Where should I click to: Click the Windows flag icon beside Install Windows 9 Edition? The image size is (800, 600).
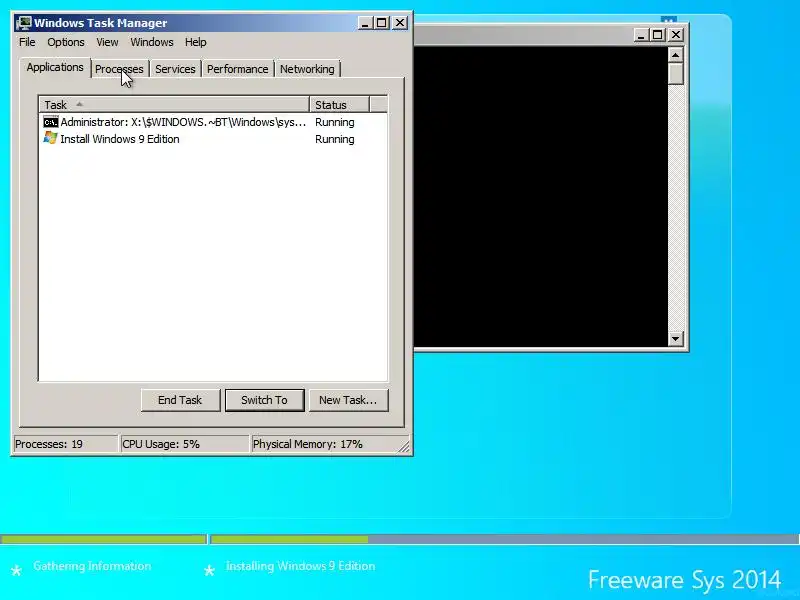click(51, 138)
